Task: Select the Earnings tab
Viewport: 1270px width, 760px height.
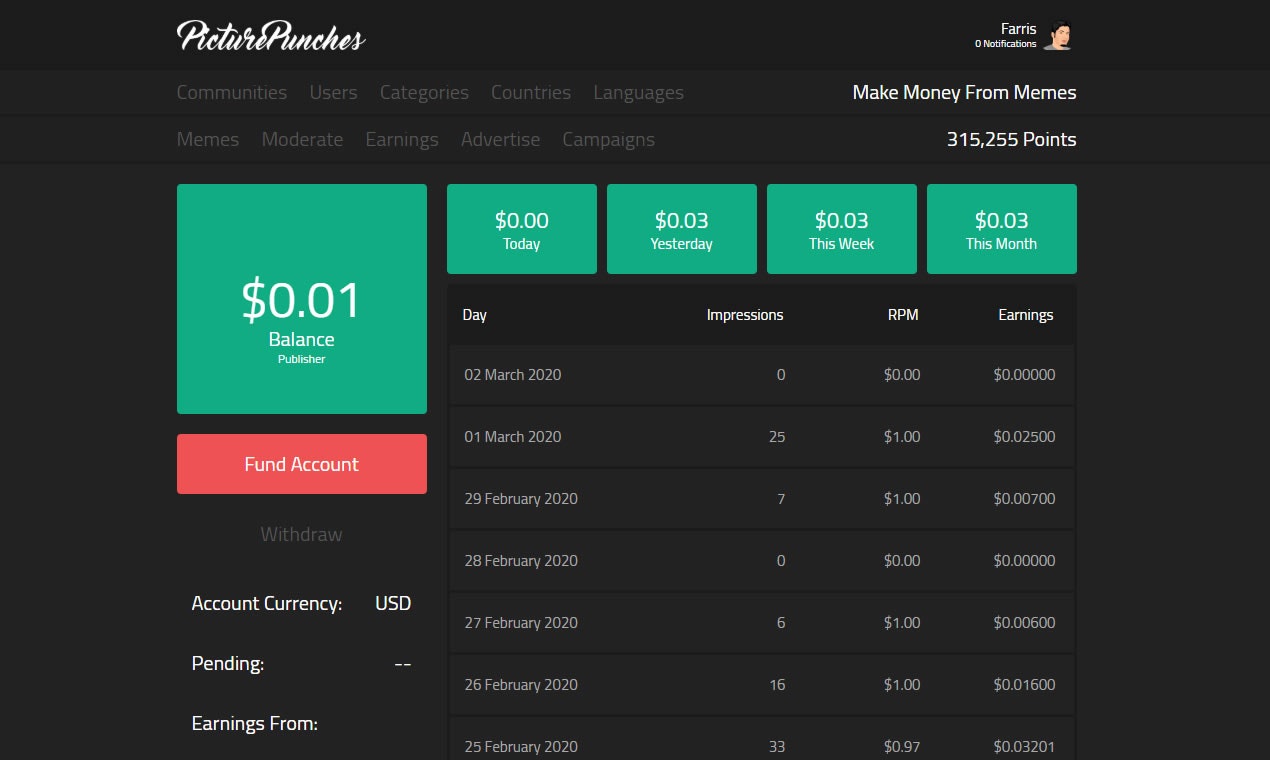Action: point(402,139)
